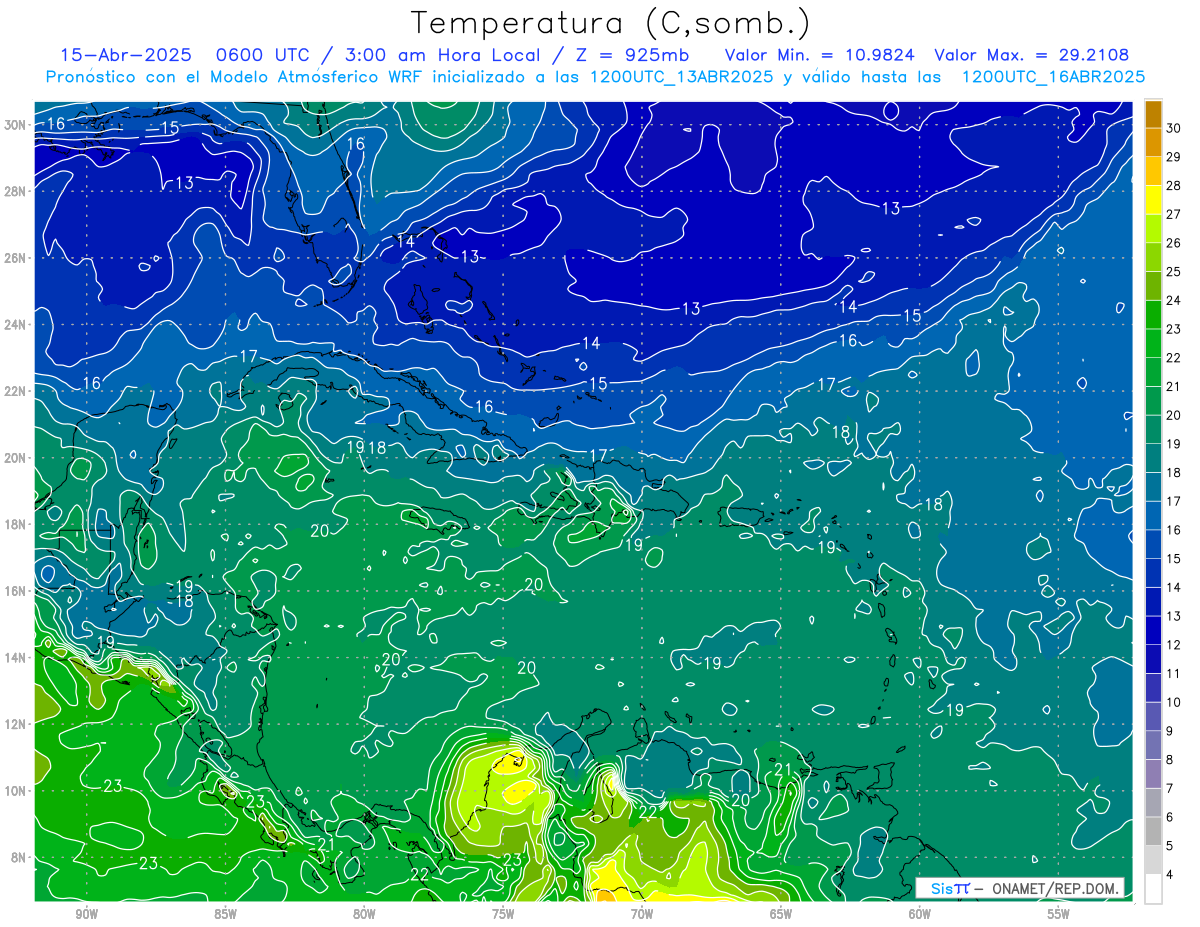Click the "SisTT - ONAMET/REP.DOM." credit box
The width and height of the screenshot is (1200, 927).
[x=1020, y=888]
